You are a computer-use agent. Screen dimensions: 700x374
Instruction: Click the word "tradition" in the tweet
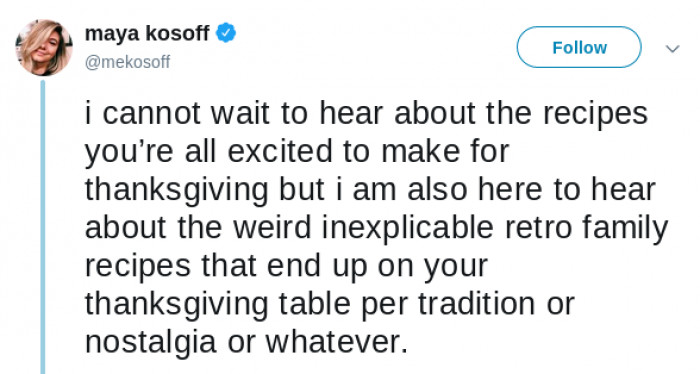[476, 304]
